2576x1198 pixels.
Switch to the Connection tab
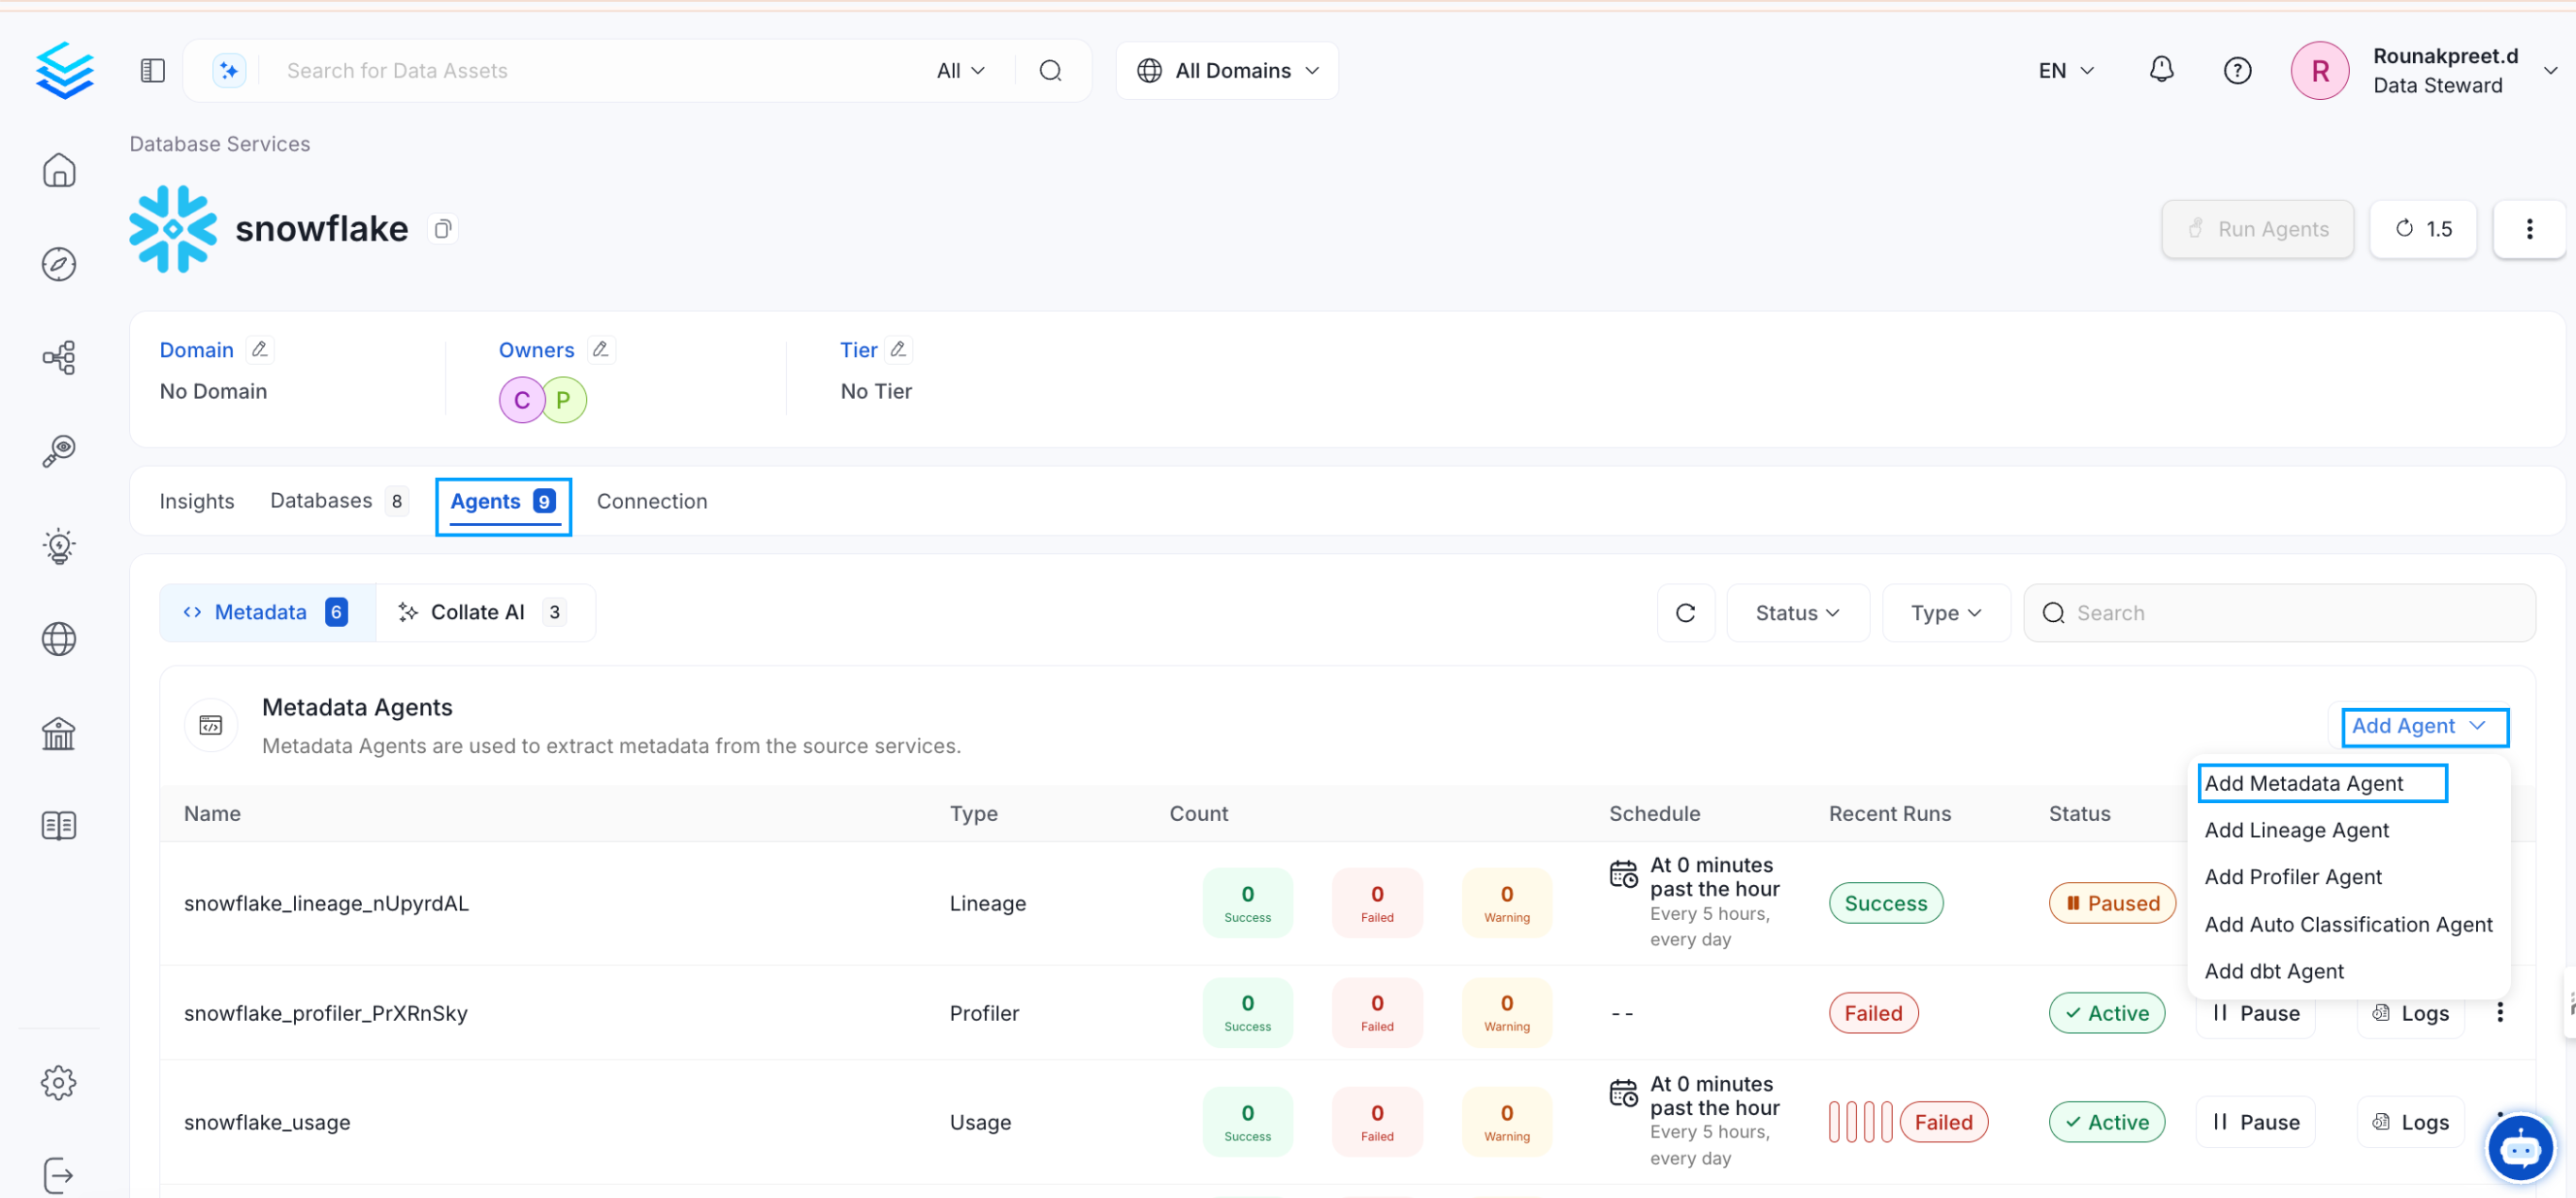[651, 501]
